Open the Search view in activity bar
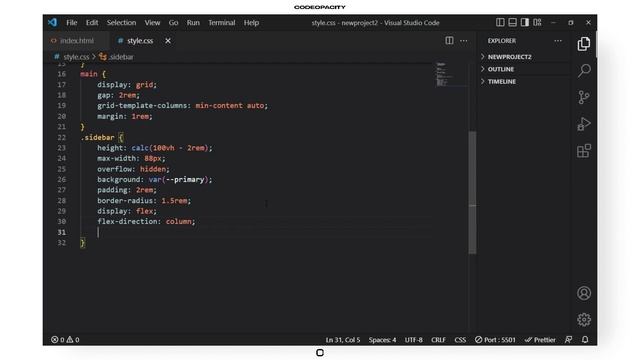 [584, 71]
